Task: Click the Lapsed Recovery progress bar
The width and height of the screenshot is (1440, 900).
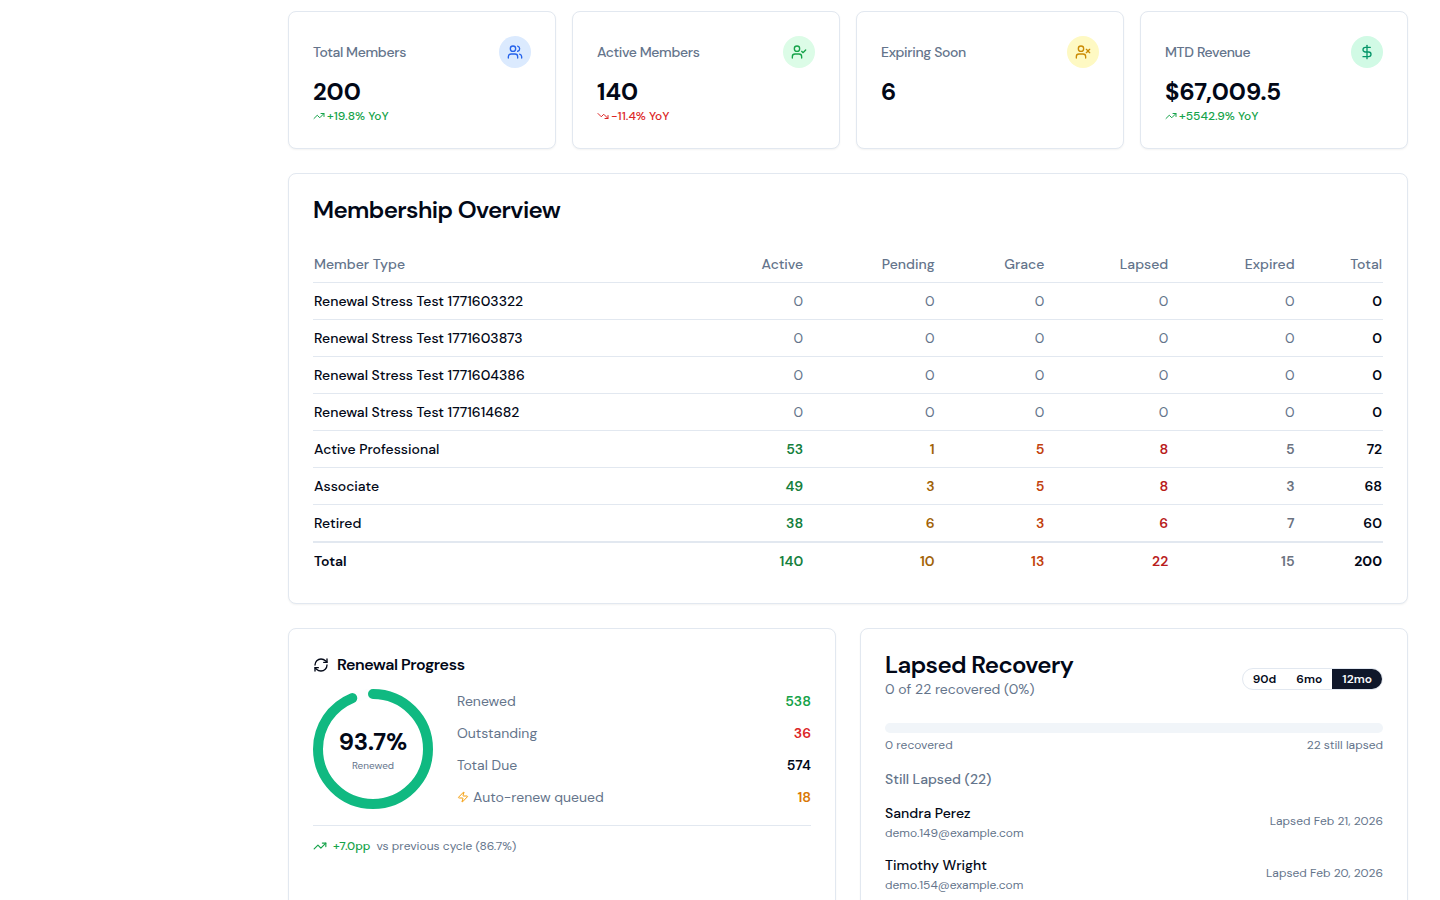Action: pyautogui.click(x=1134, y=728)
